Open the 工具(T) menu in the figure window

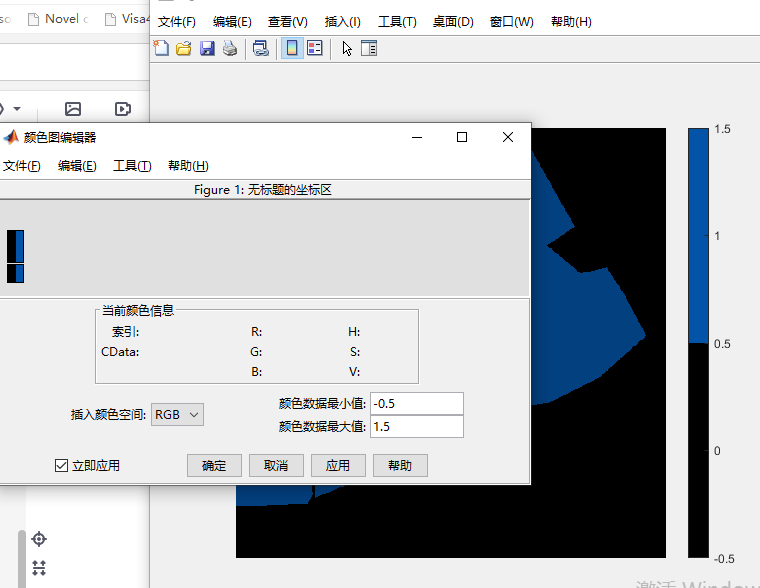[397, 22]
